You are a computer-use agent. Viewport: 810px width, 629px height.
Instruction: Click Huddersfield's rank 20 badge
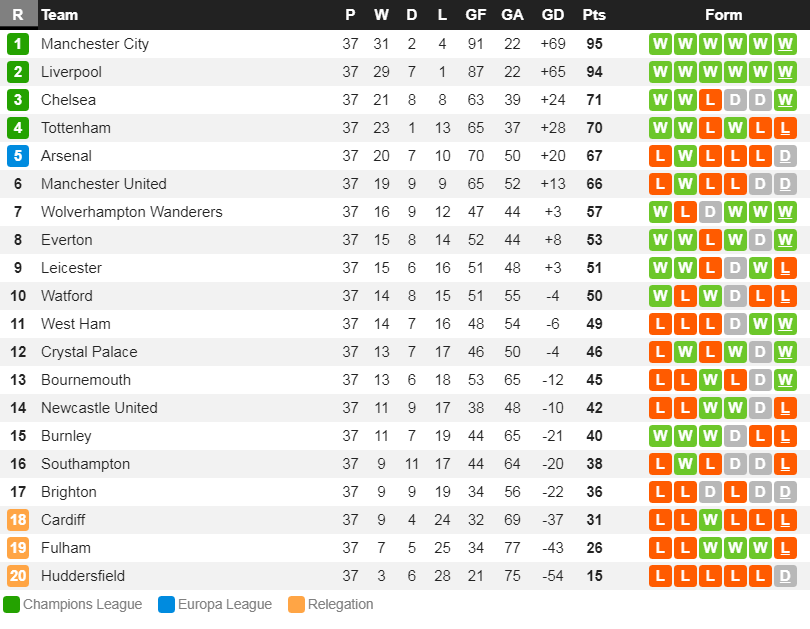tap(18, 576)
